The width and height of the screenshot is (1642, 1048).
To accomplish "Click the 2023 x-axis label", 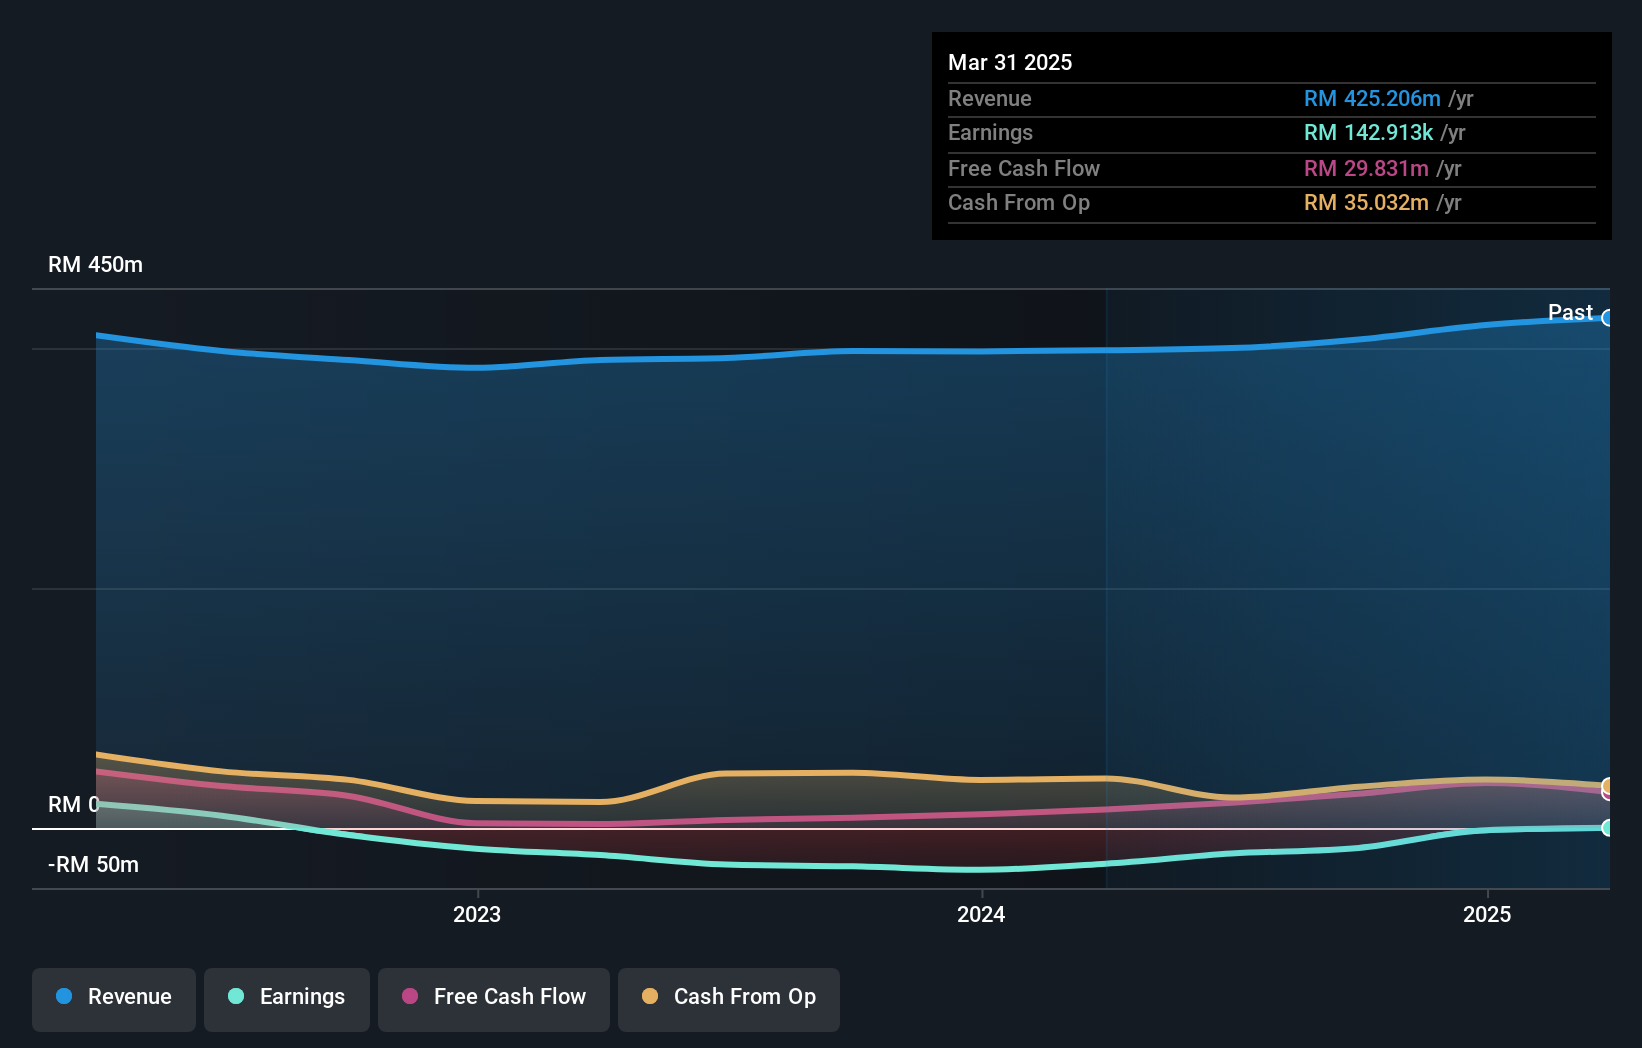I will 477,914.
